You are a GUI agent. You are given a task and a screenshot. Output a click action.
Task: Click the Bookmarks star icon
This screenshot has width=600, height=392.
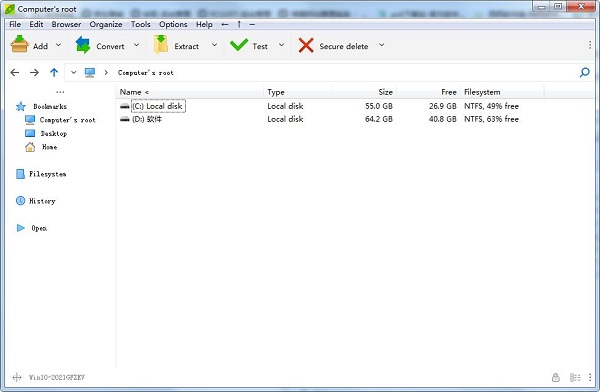21,106
